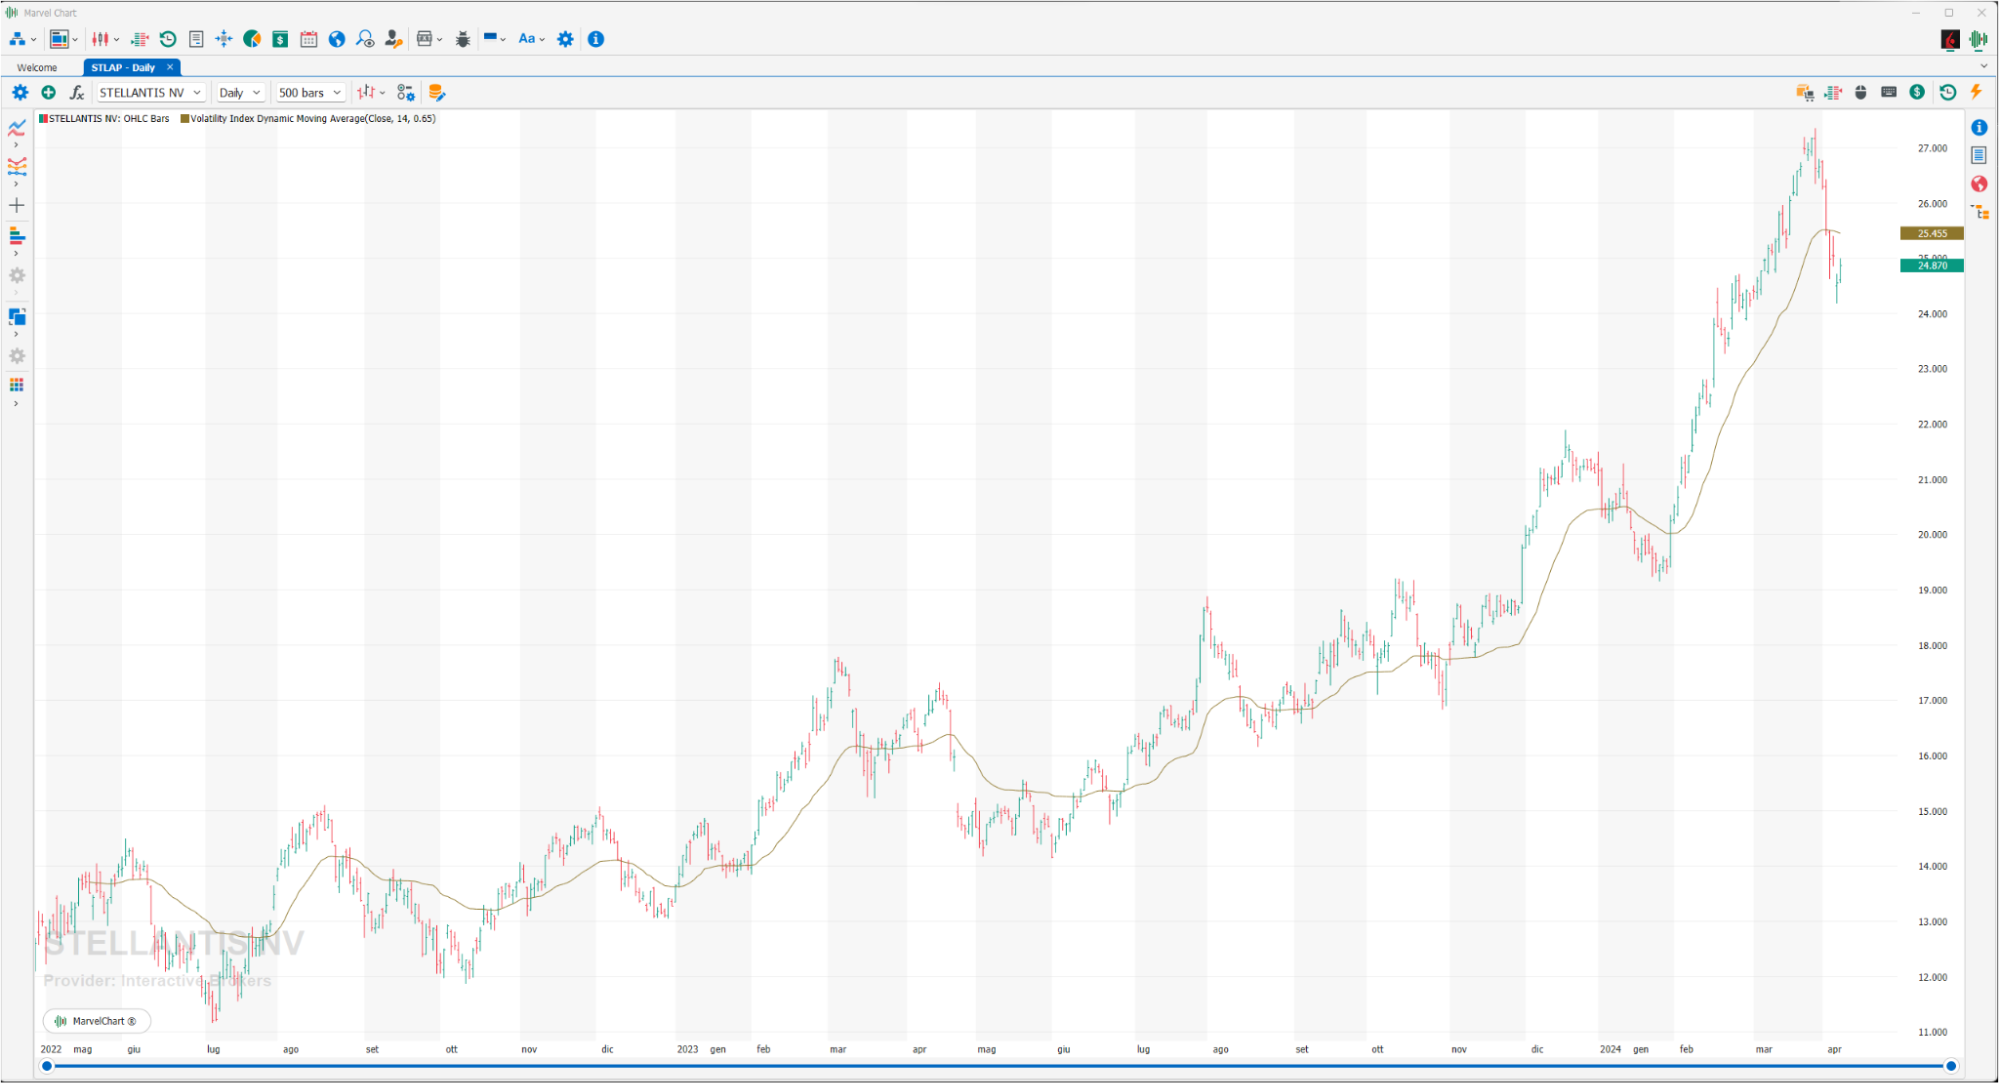Click the document report icon in main toolbar
The height and width of the screenshot is (1084, 1999).
(x=196, y=39)
